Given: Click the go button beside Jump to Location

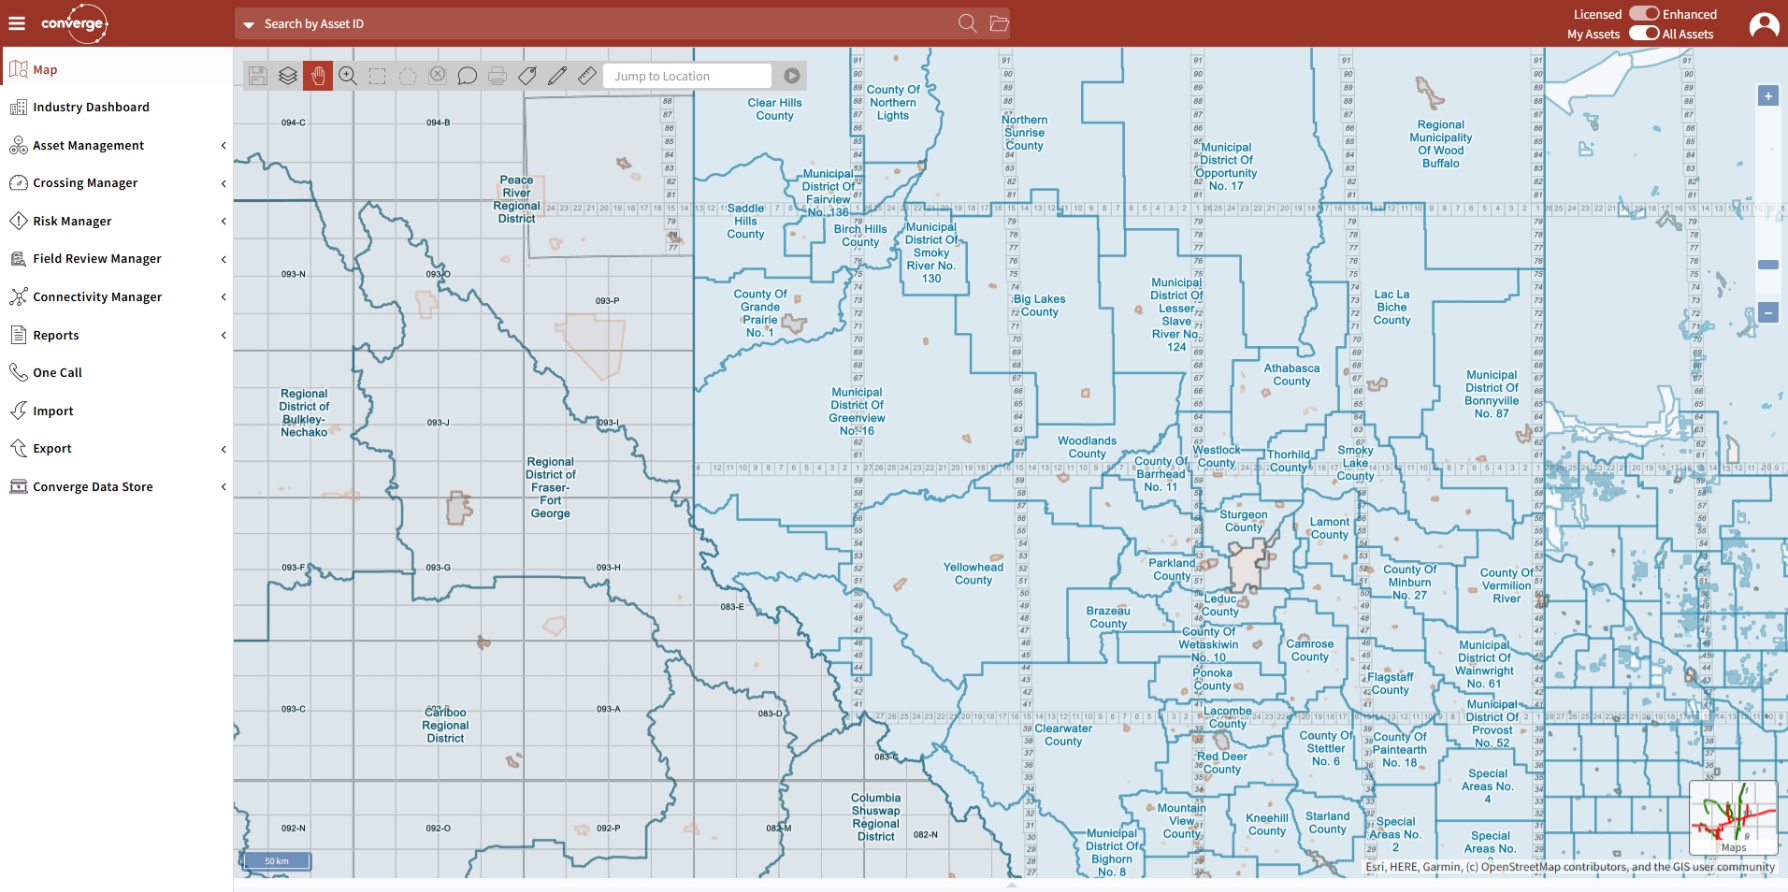Looking at the screenshot, I should [x=792, y=76].
